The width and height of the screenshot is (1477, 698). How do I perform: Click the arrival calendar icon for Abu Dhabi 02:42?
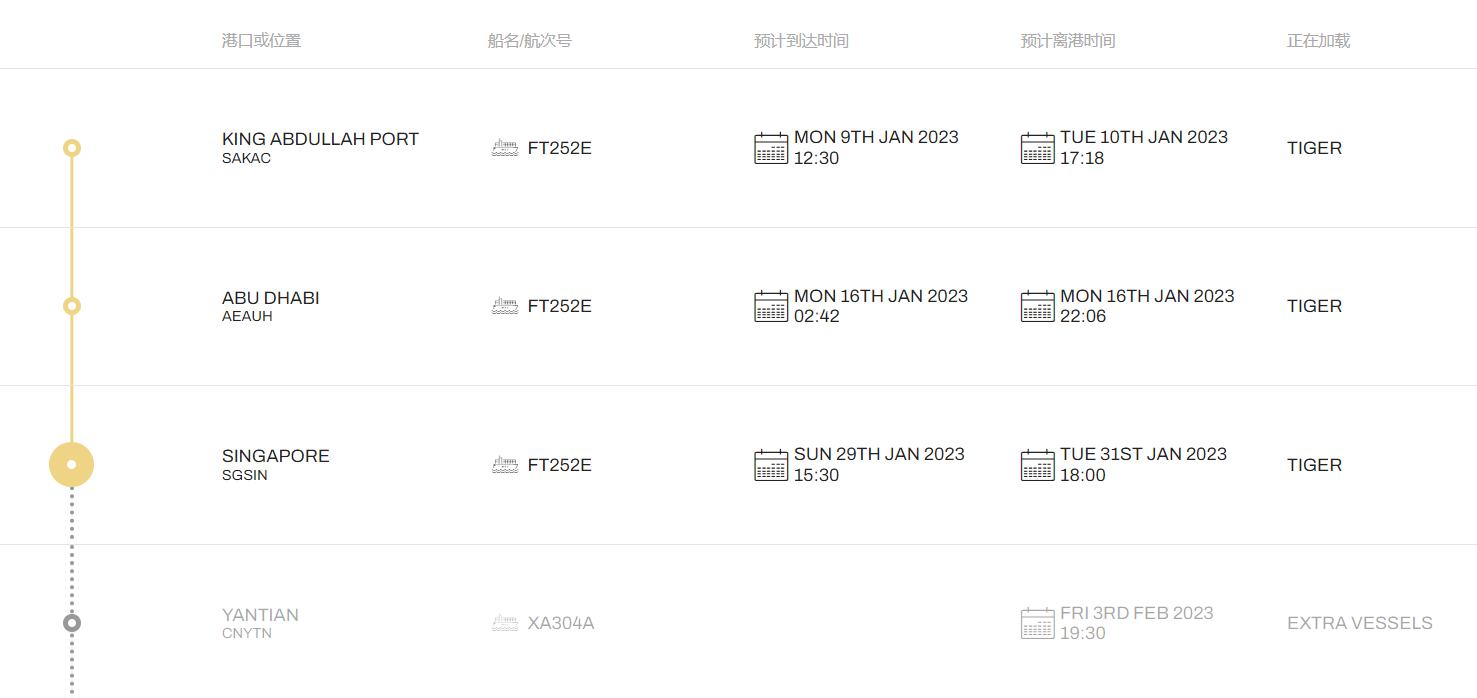771,306
